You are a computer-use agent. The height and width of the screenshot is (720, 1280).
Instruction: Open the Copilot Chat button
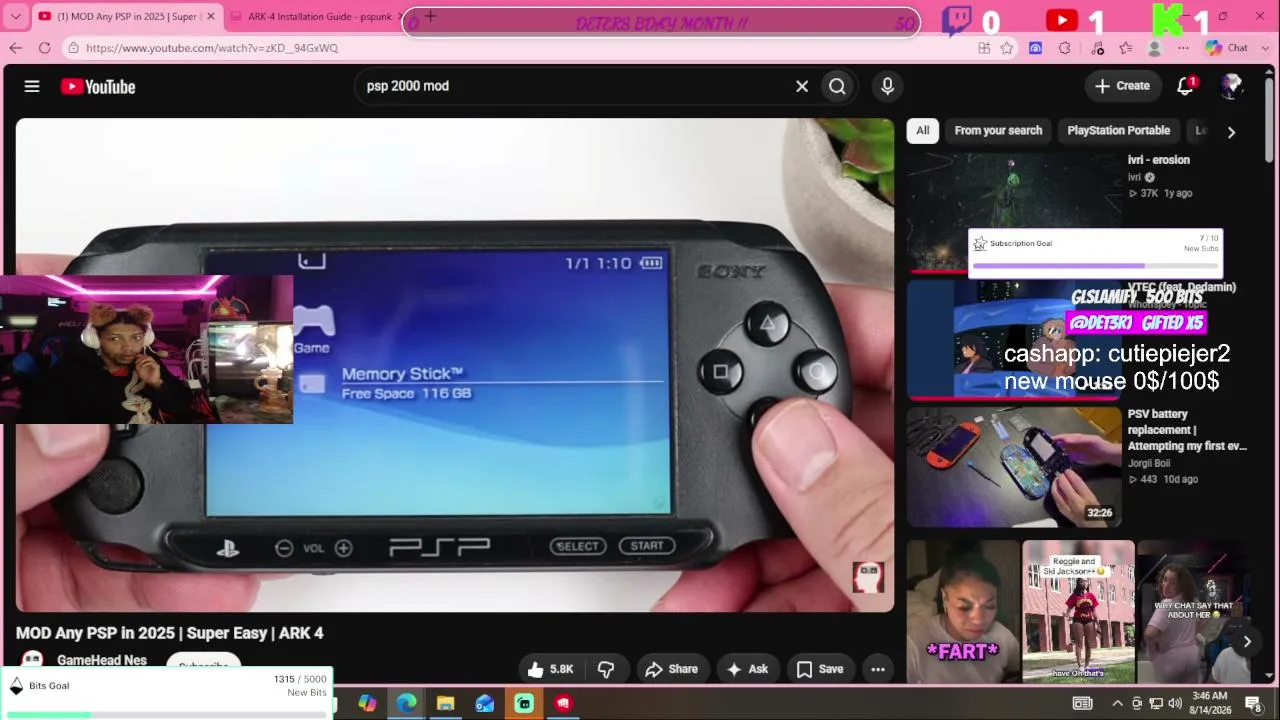pos(1227,48)
